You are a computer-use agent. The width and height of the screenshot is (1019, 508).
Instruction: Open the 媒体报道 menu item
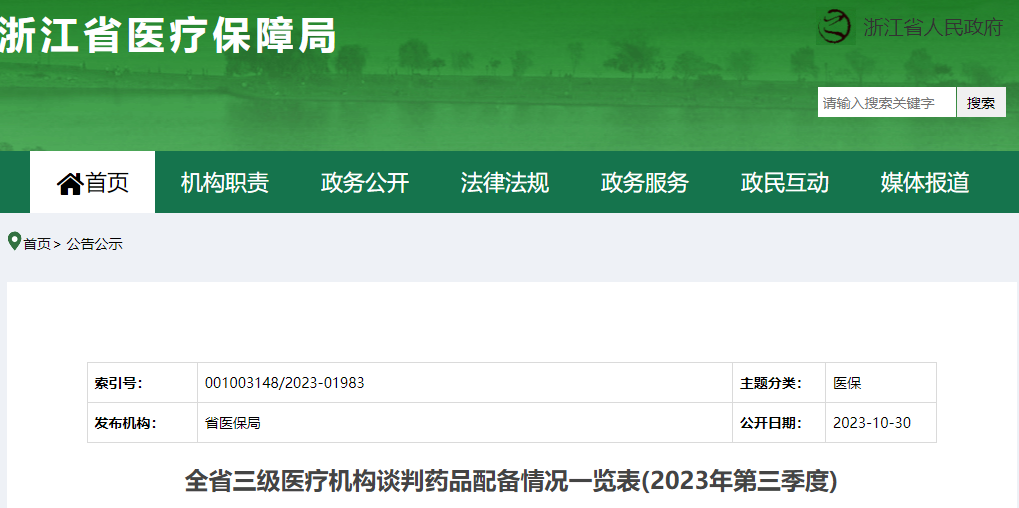coord(925,183)
